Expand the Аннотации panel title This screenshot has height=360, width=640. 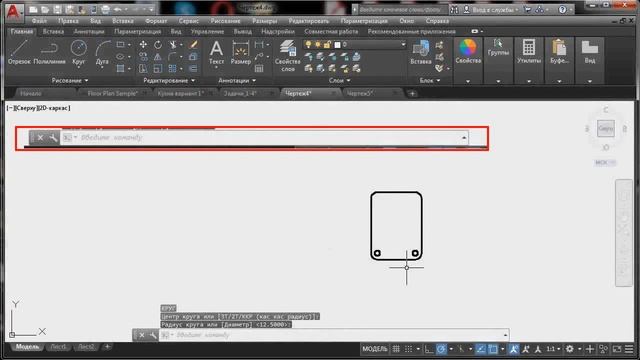237,80
